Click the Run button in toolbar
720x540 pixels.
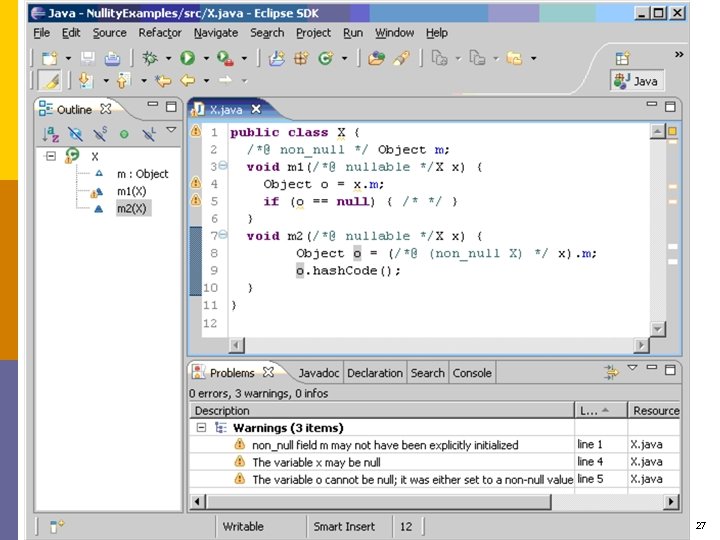(x=187, y=59)
